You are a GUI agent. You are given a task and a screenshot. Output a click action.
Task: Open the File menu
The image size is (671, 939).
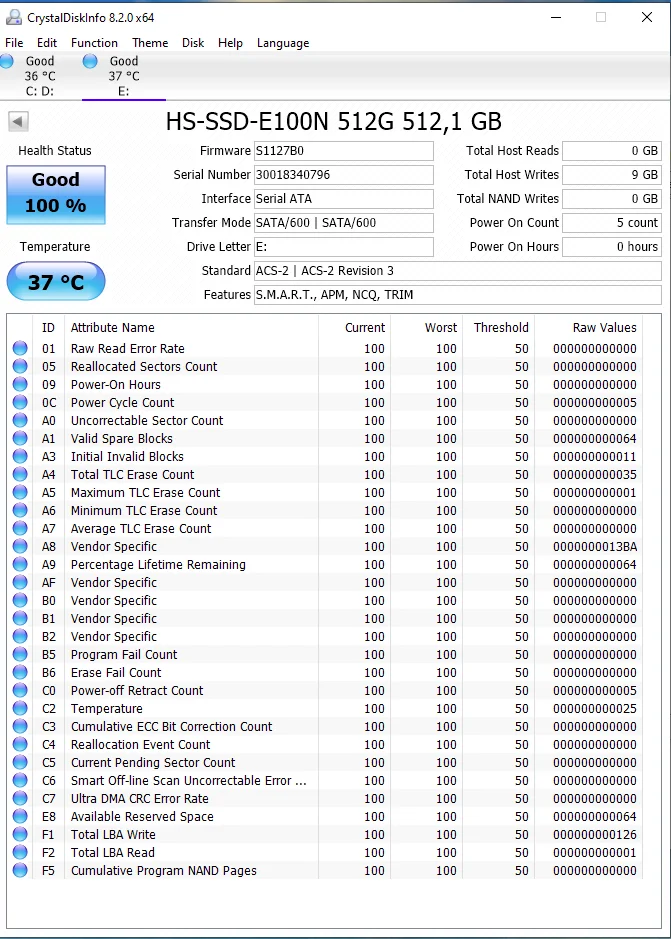point(14,43)
